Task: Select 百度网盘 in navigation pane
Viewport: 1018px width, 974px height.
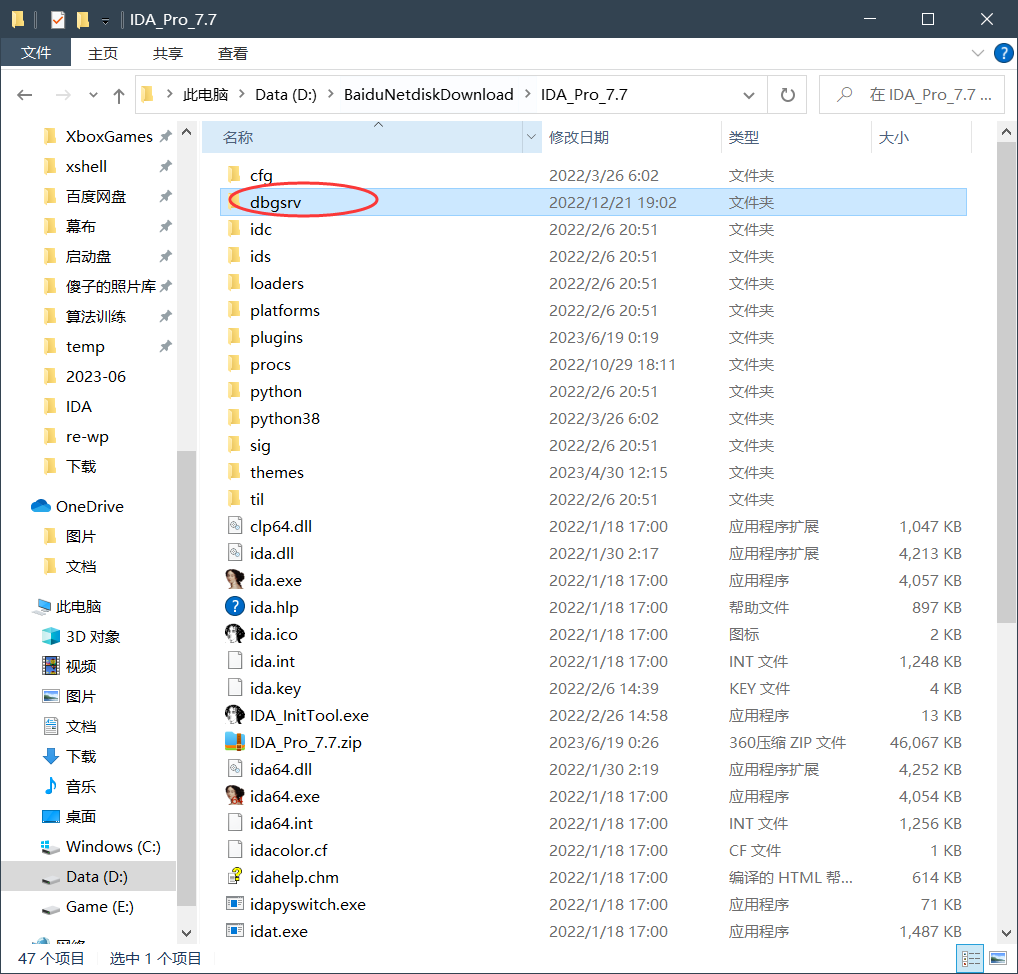Action: pos(95,196)
